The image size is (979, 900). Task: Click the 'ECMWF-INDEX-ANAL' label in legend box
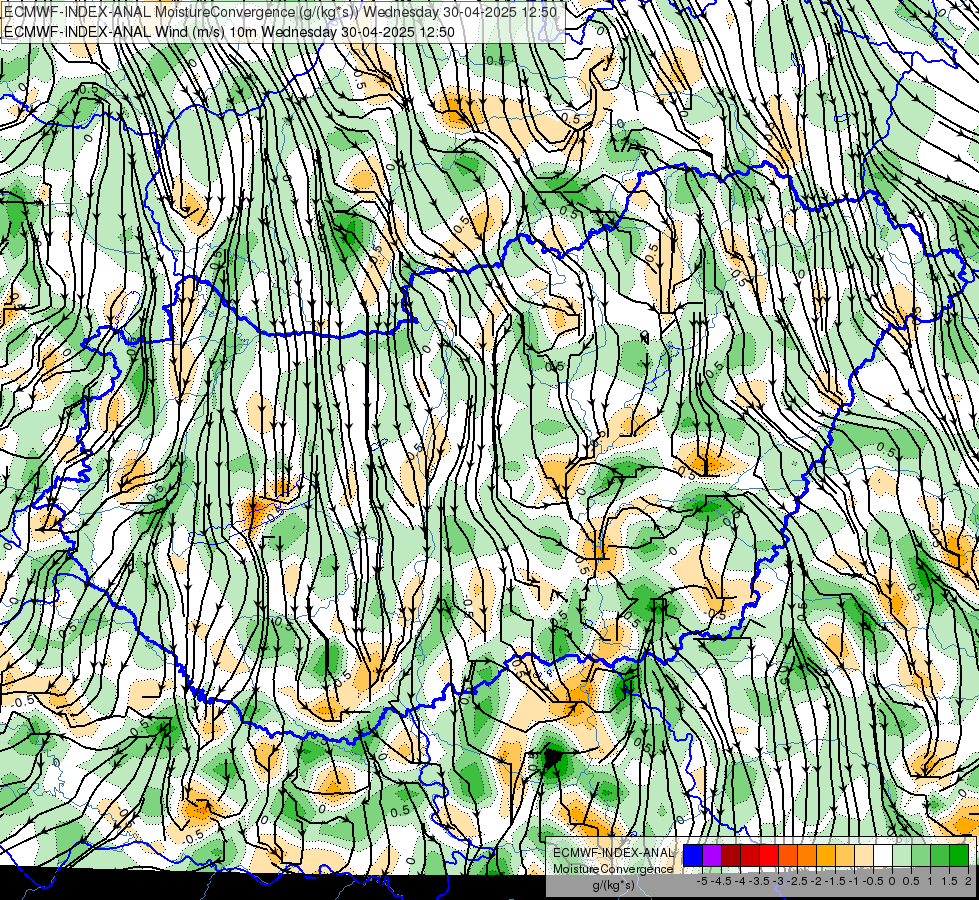(x=614, y=853)
